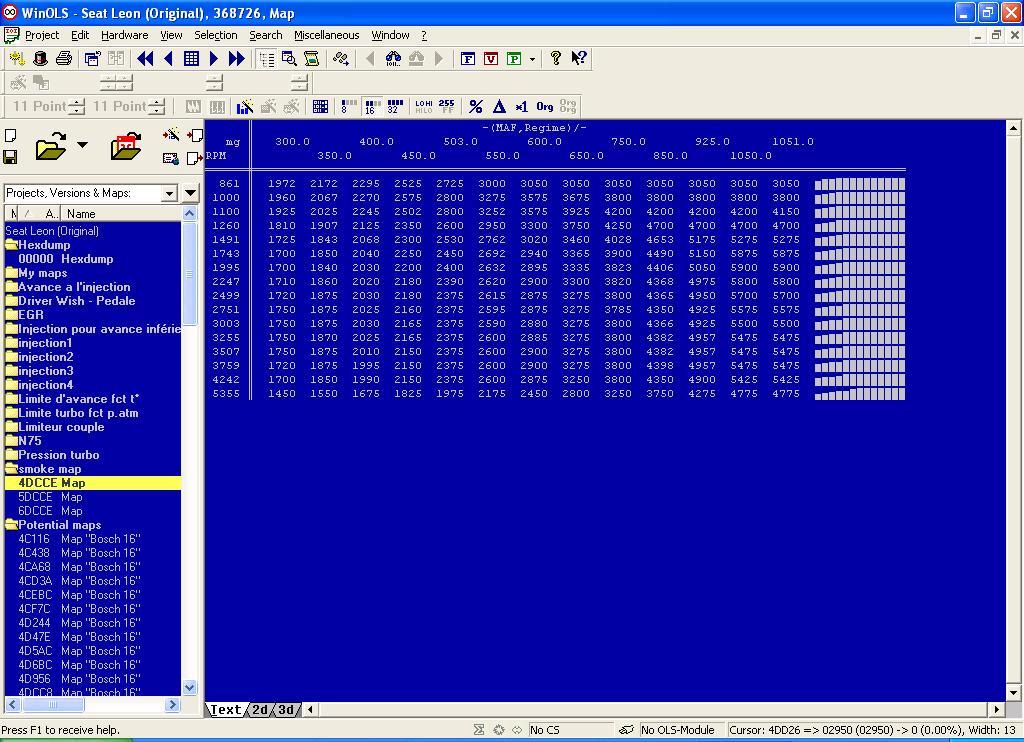This screenshot has width=1024, height=742.
Task: Switch to 16-bit display mode
Action: 372,106
